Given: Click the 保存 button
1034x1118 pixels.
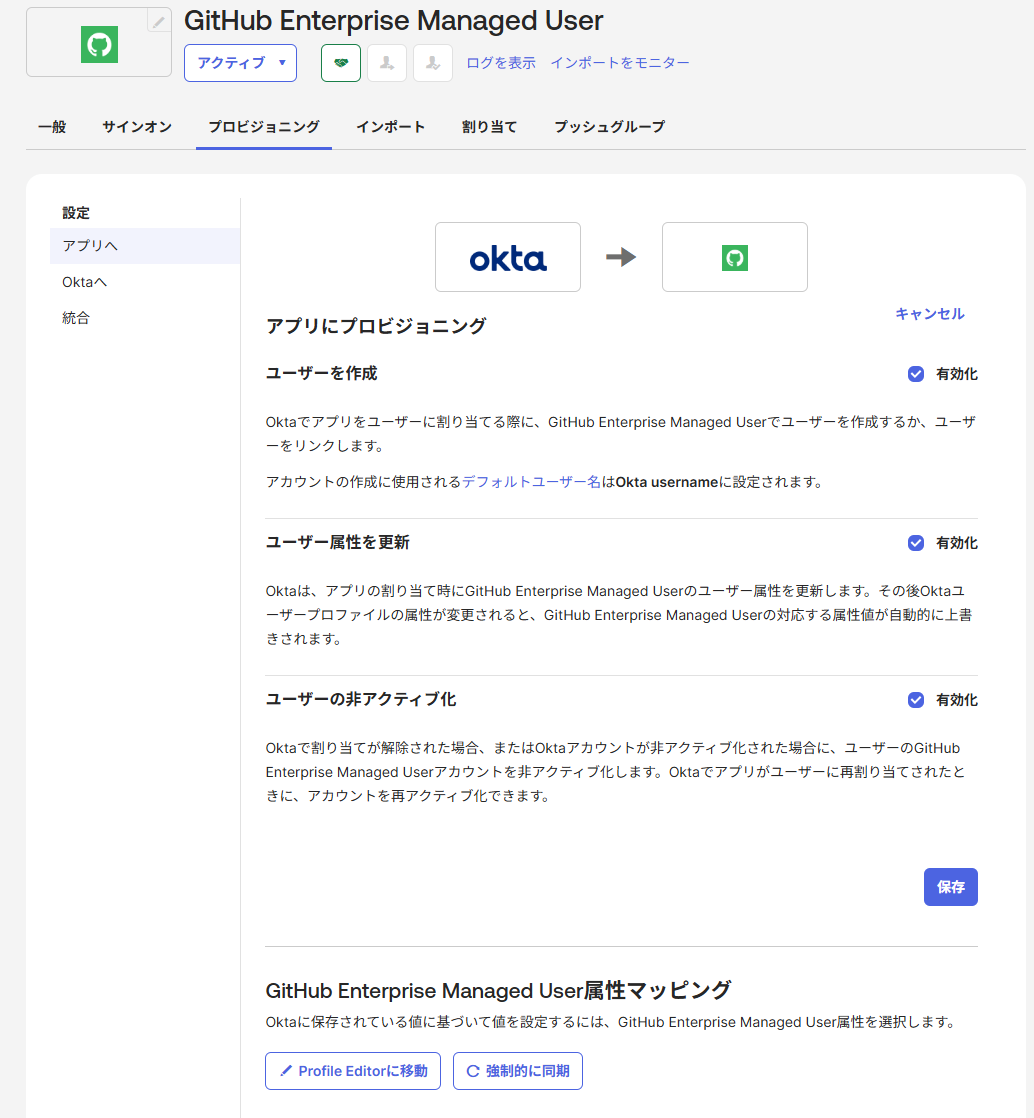Looking at the screenshot, I should click(950, 886).
